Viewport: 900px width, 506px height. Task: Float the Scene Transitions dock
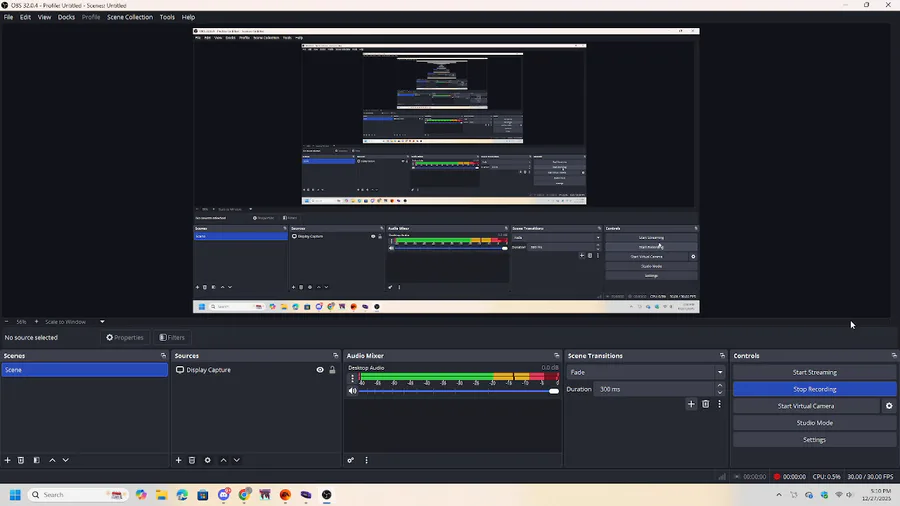(722, 356)
